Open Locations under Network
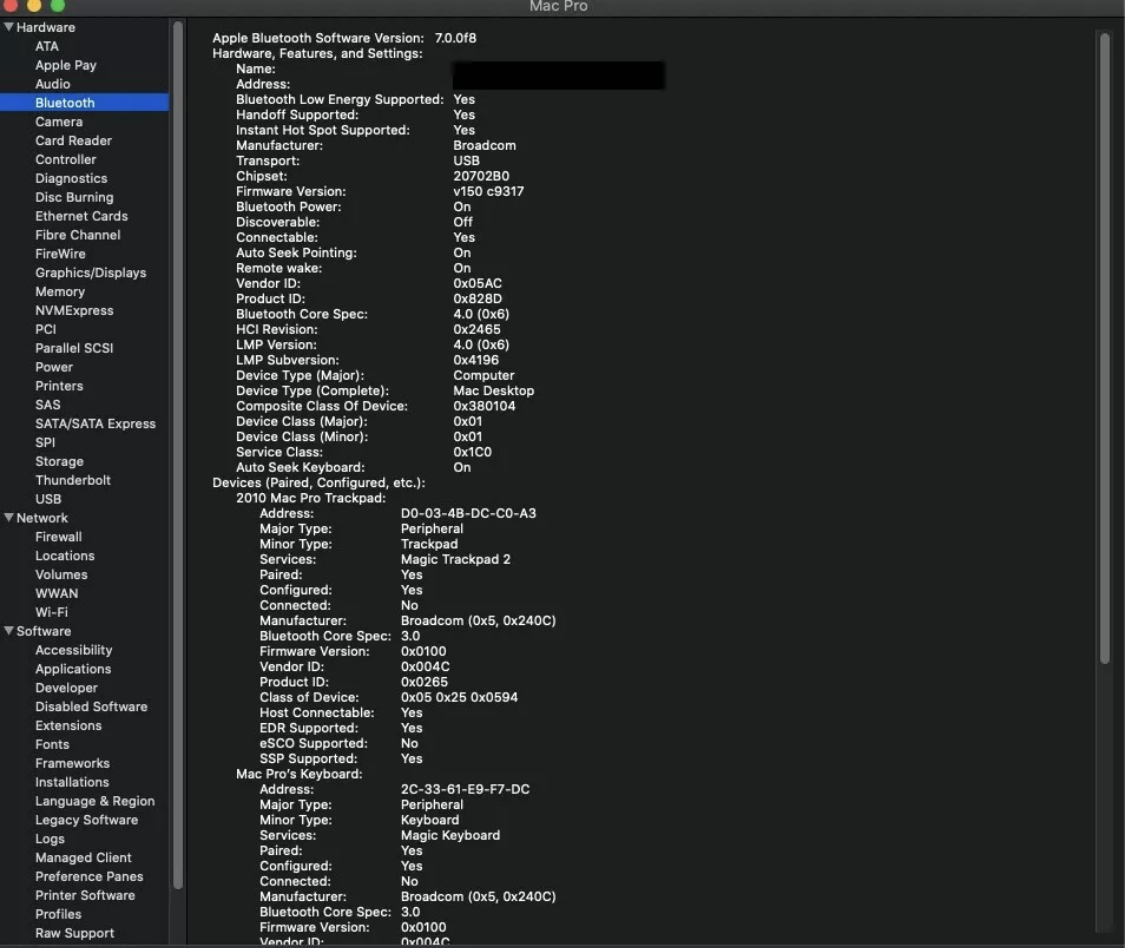1125x948 pixels. [65, 555]
